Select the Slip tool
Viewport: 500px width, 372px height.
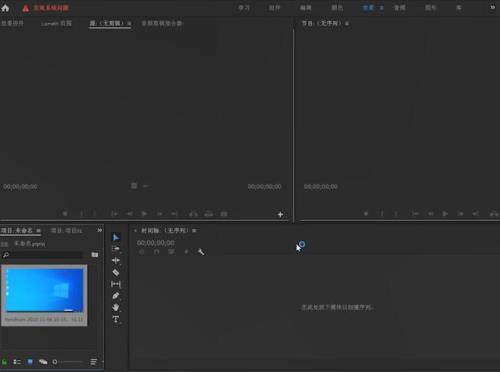116,284
